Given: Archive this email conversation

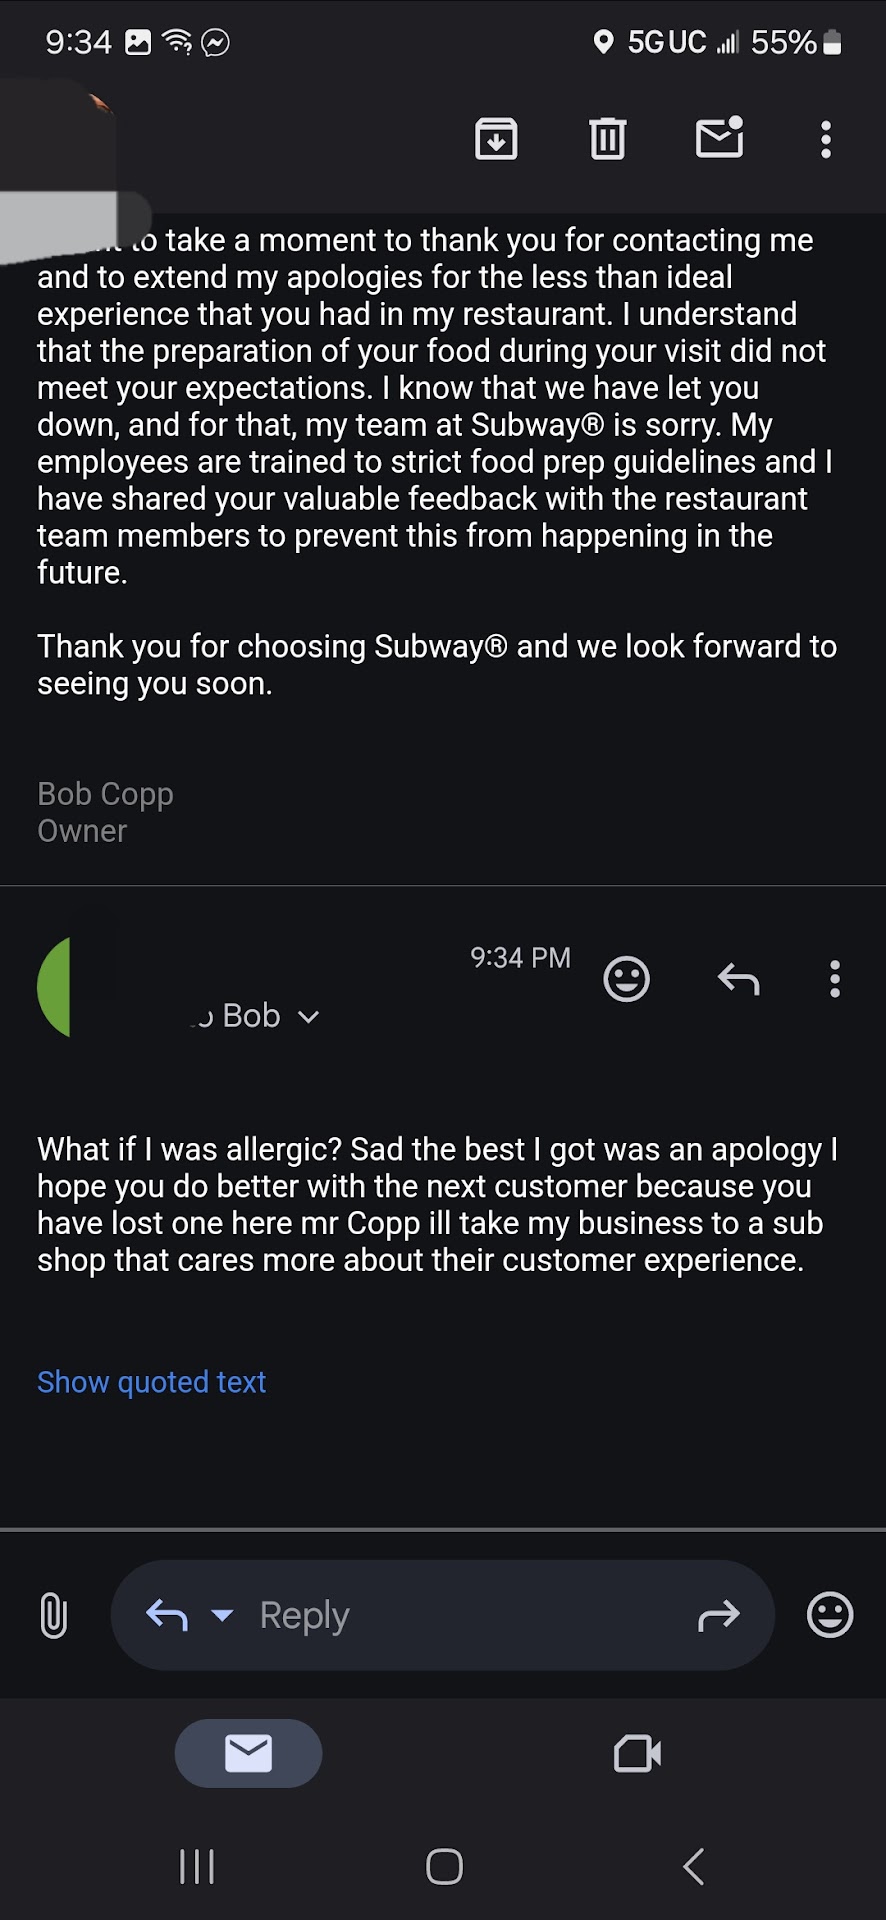Looking at the screenshot, I should click(496, 139).
